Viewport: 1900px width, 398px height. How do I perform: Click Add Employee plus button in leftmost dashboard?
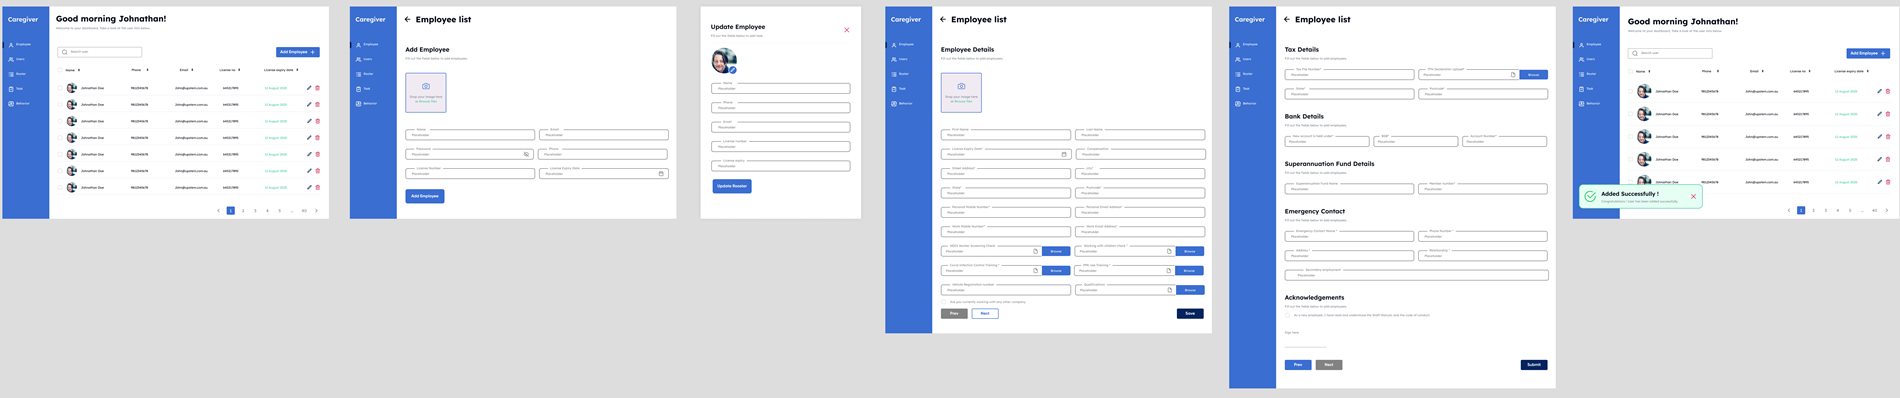click(x=298, y=52)
